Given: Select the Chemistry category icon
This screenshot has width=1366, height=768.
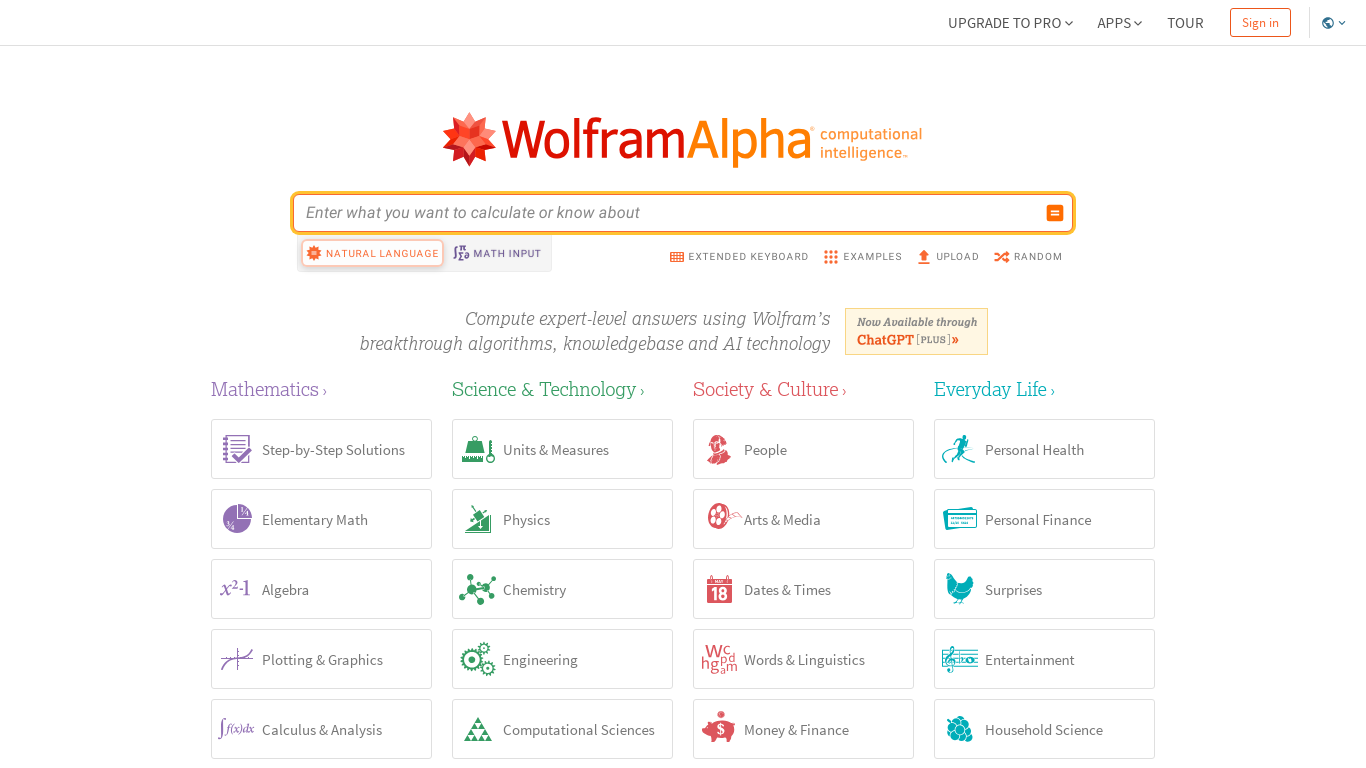Looking at the screenshot, I should (x=477, y=589).
